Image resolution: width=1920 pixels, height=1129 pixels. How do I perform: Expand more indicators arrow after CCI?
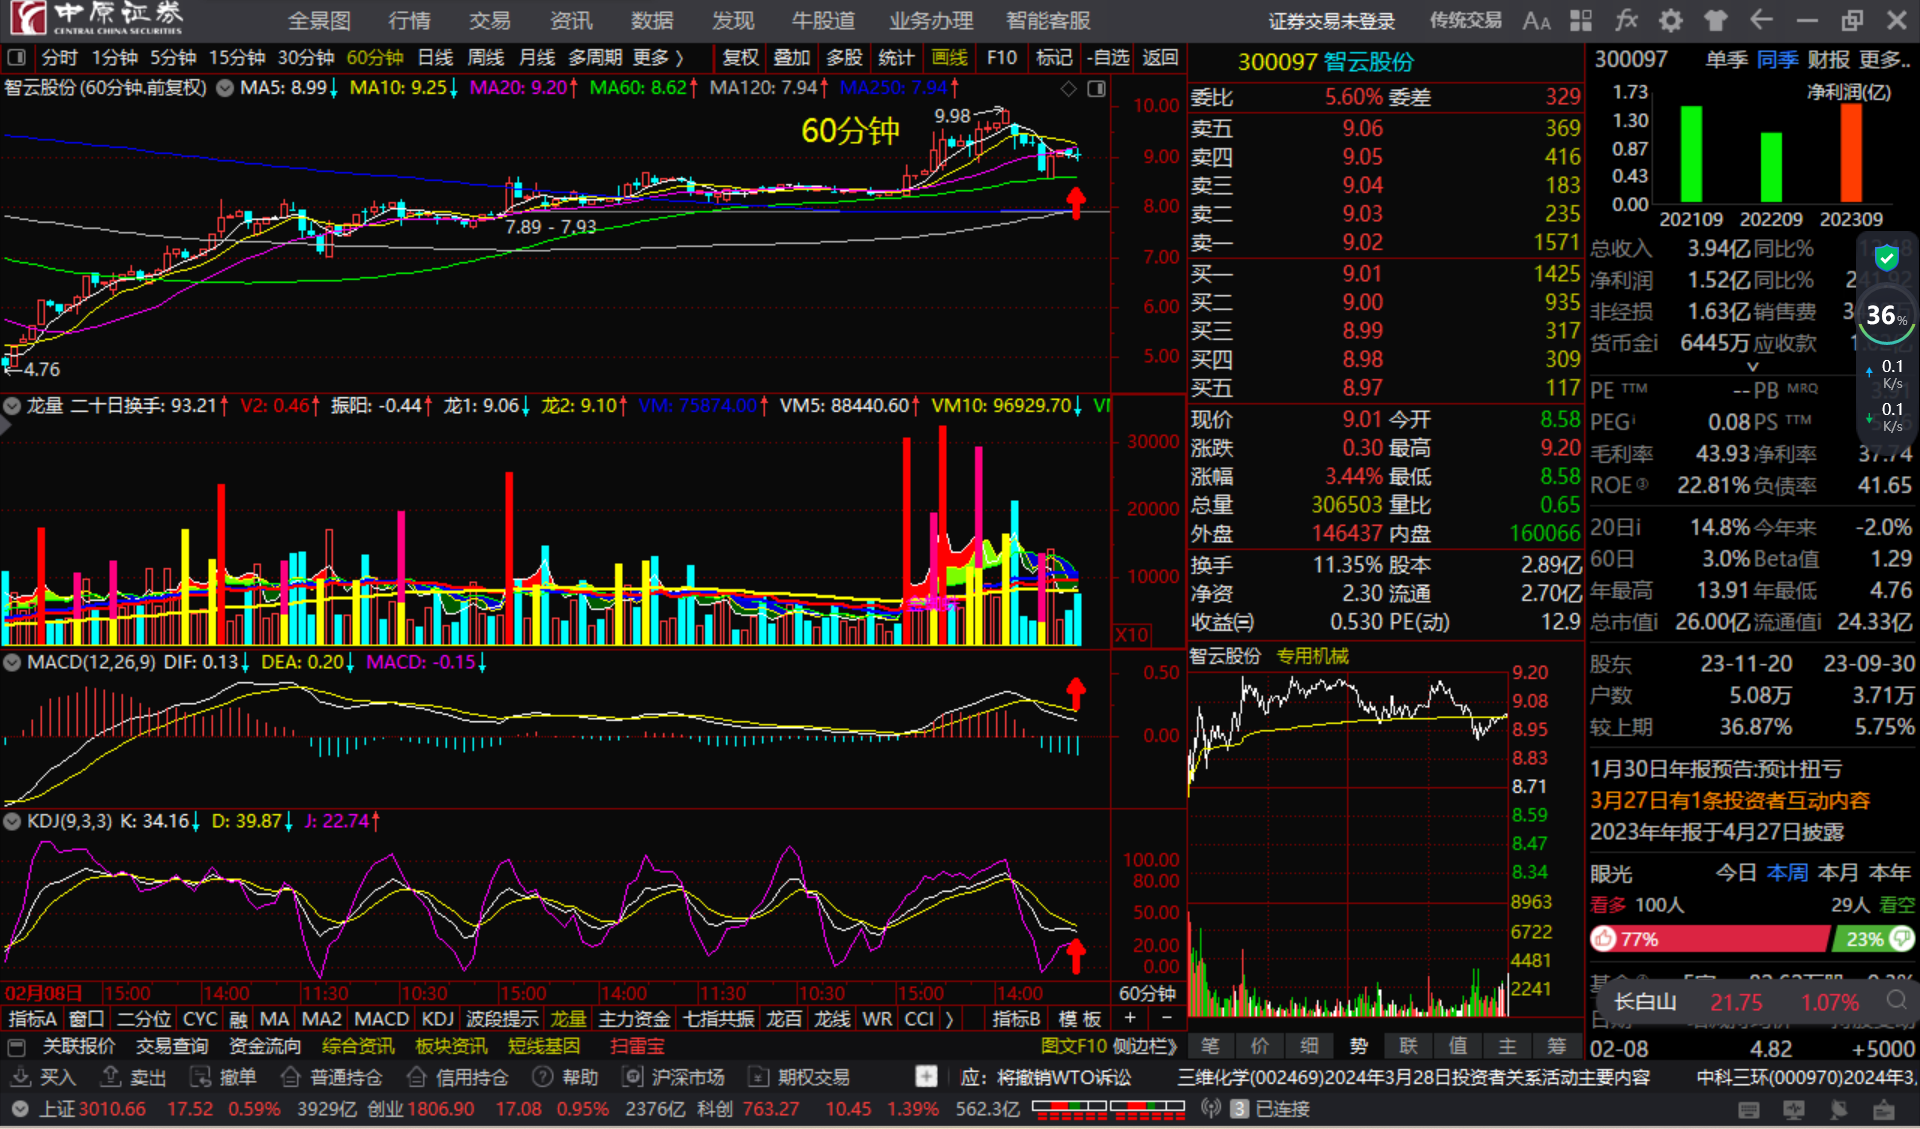coord(949,1019)
